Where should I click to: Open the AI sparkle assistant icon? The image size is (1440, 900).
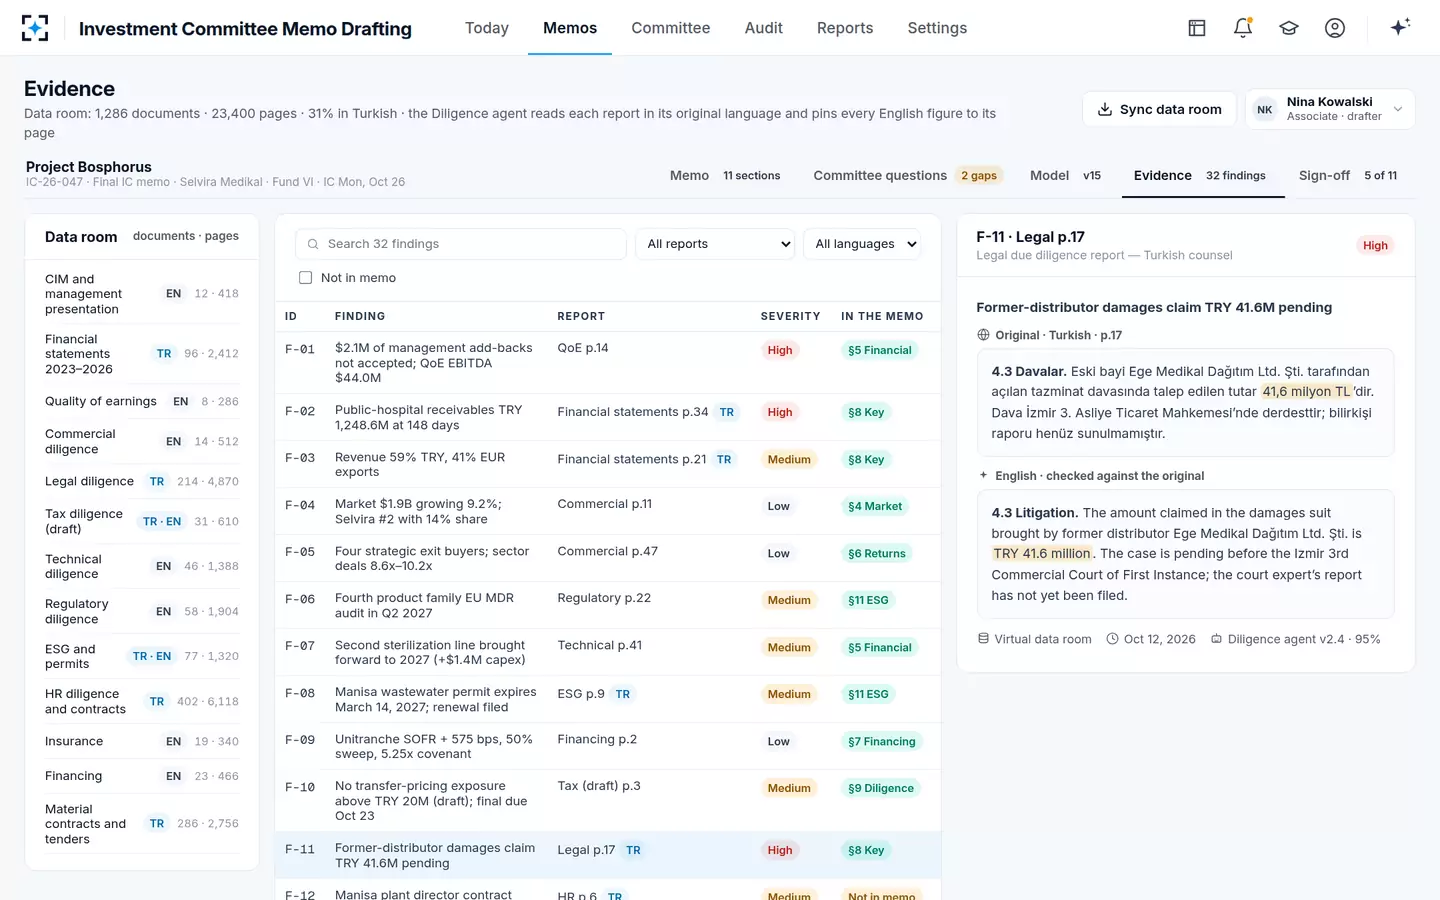pos(1400,27)
